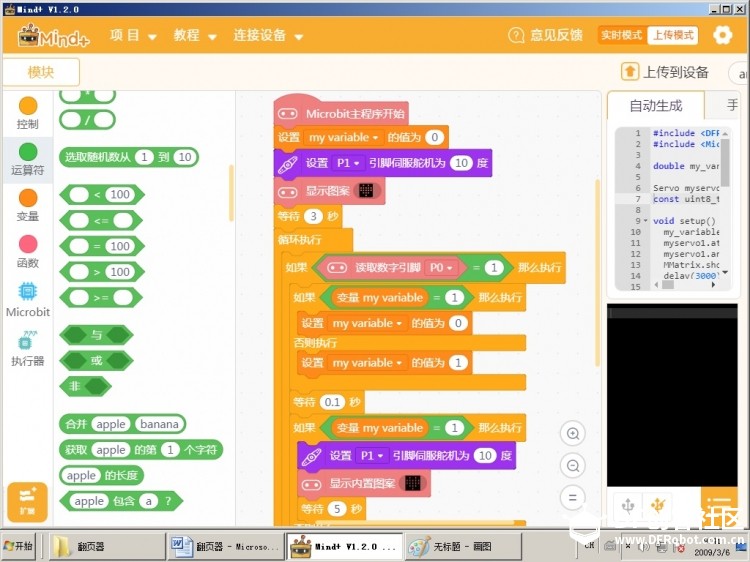Click the code panel horizontal scrollbar
750x562 pixels.
(x=667, y=285)
